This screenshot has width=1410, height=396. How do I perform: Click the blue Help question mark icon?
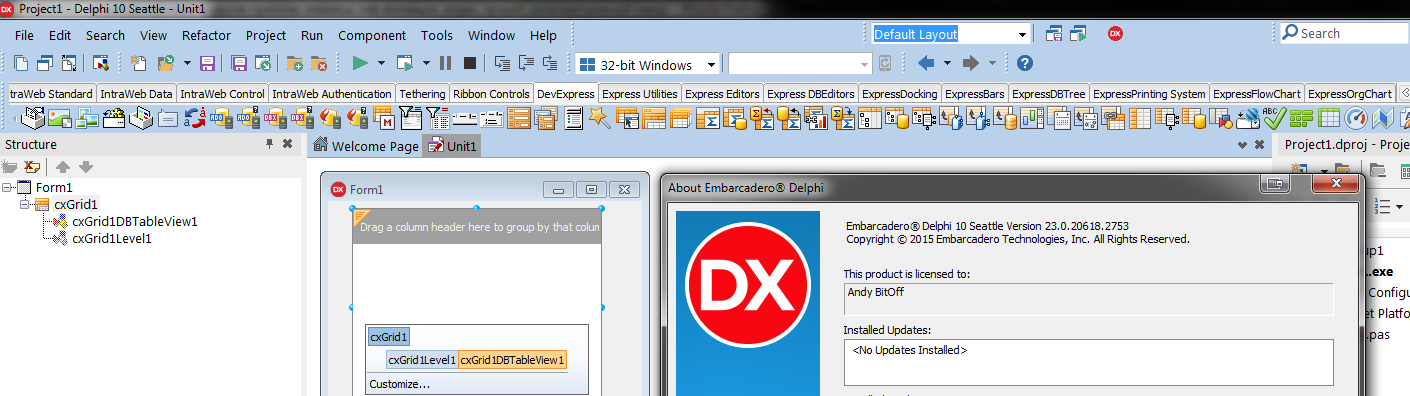coord(1025,63)
